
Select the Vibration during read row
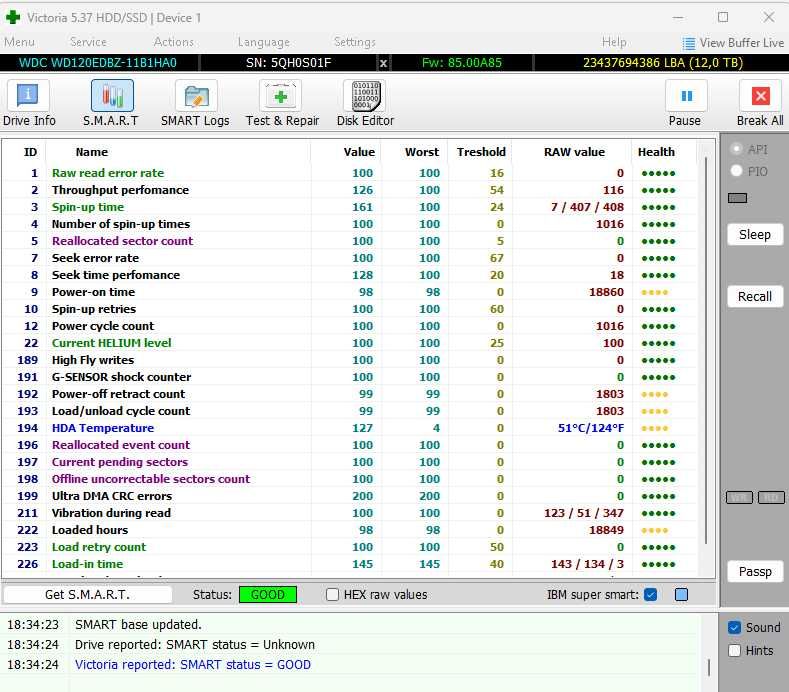[x=350, y=513]
